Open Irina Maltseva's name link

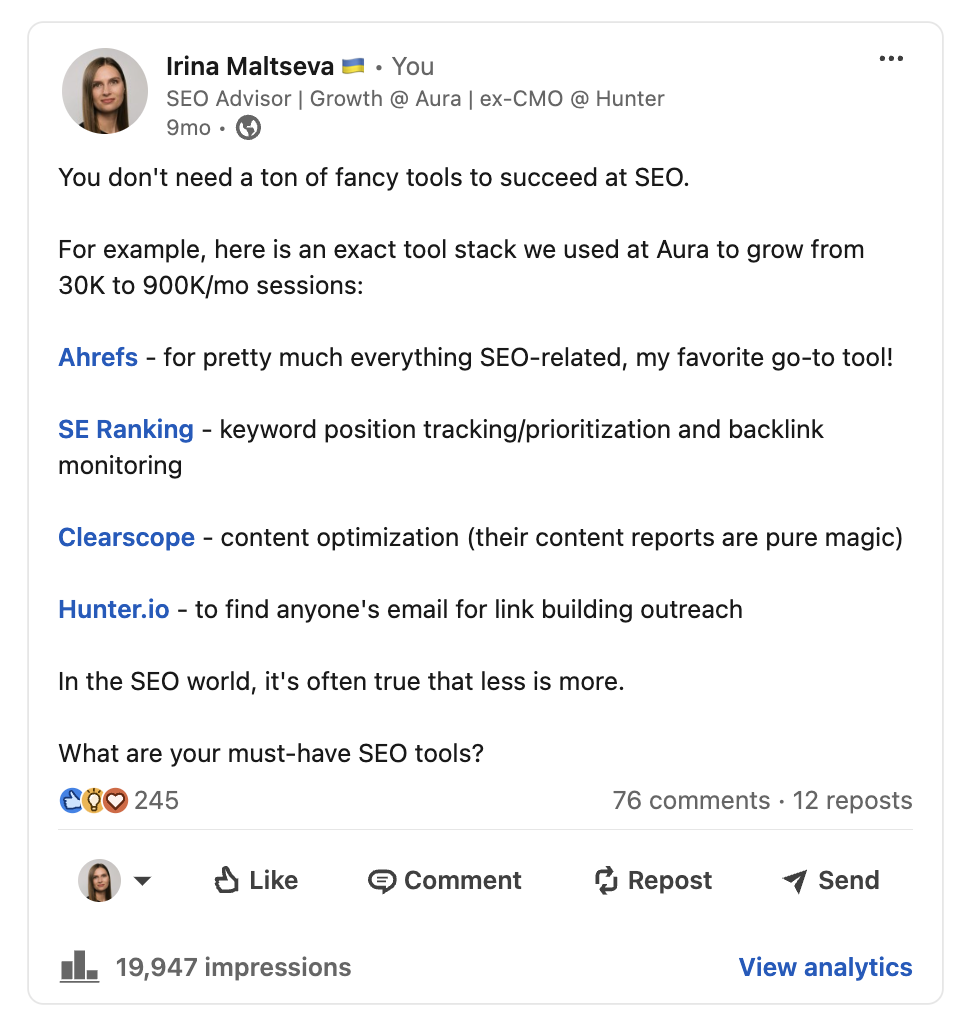click(x=250, y=66)
